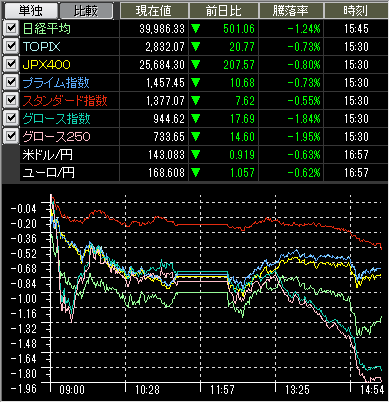The height and width of the screenshot is (403, 390).
Task: Click the down arrow in ユーロ/円 row
Action: pyautogui.click(x=196, y=173)
